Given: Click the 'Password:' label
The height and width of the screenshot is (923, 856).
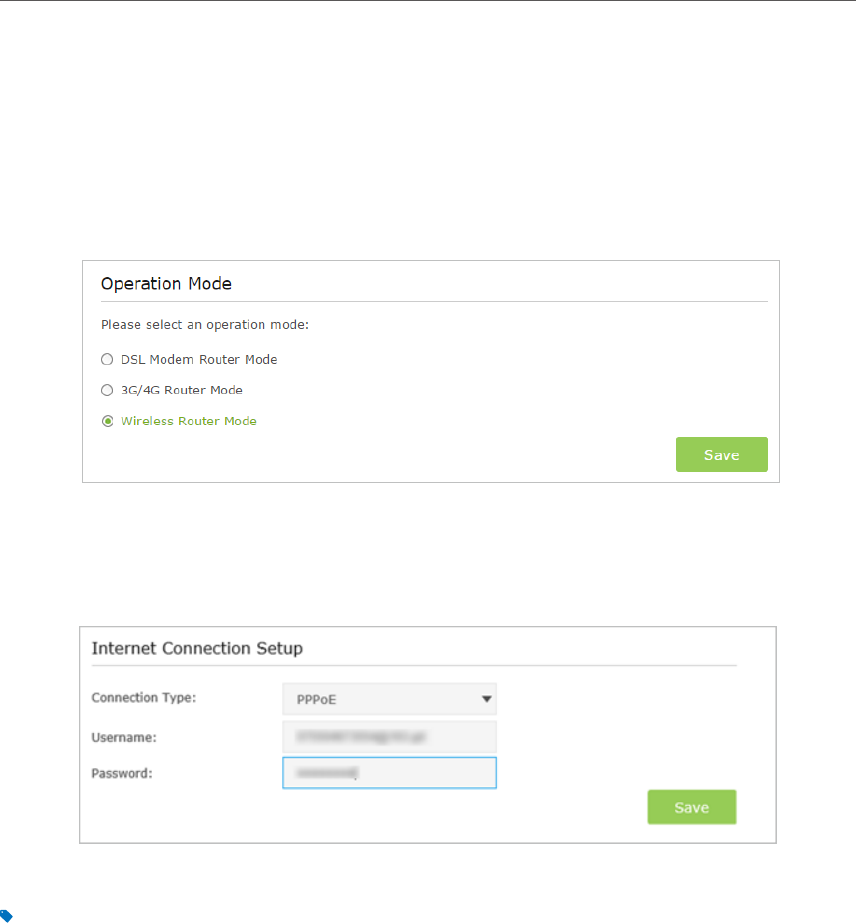Looking at the screenshot, I should 121,773.
